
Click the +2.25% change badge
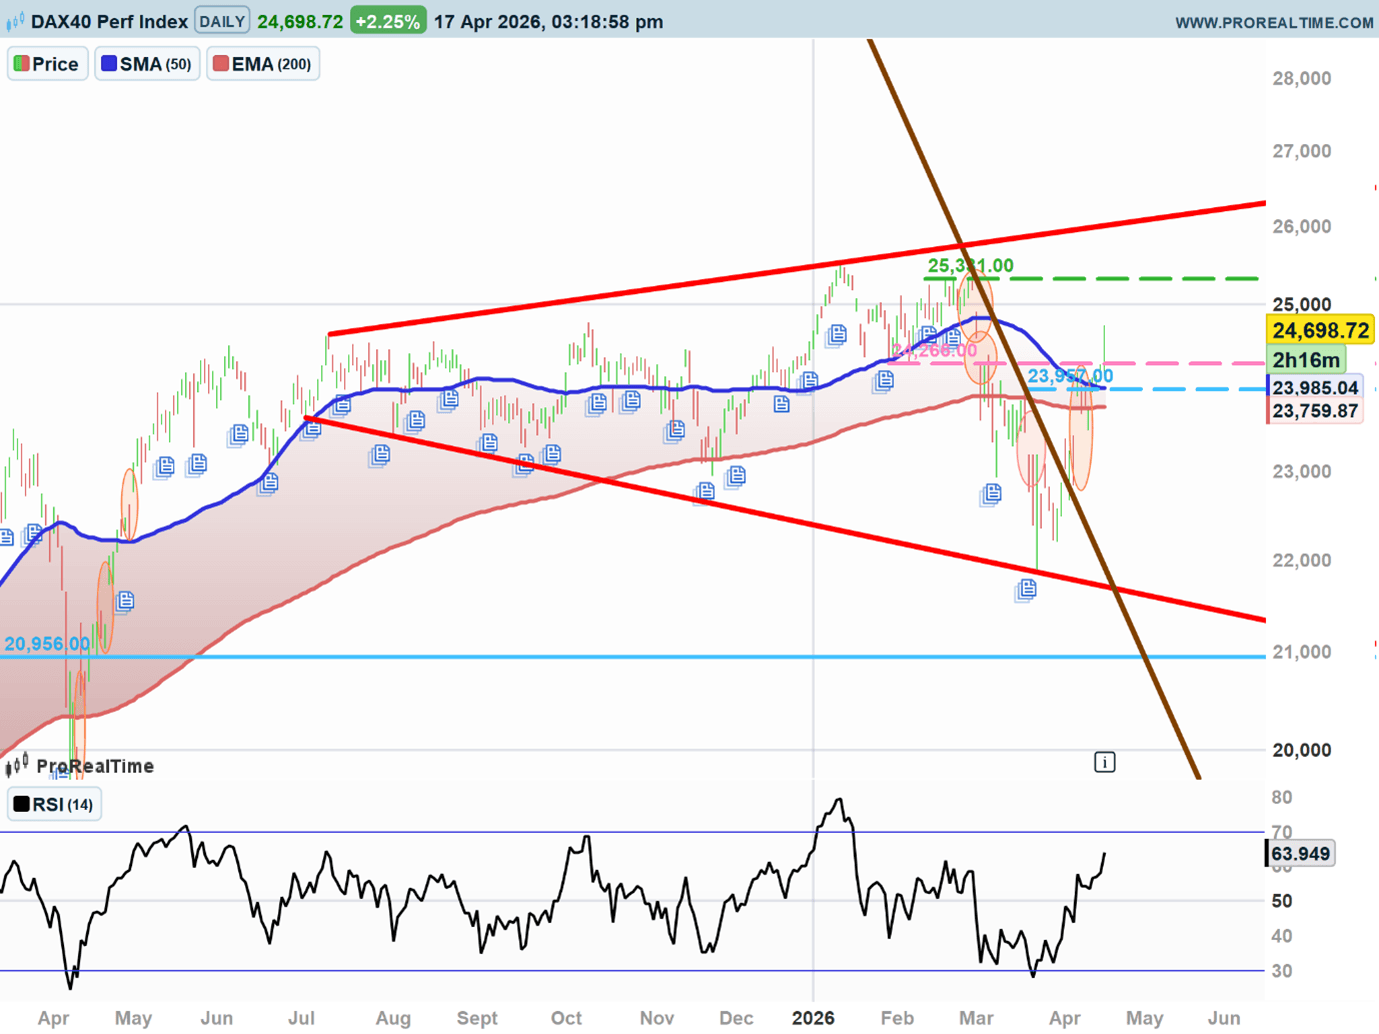click(x=387, y=21)
